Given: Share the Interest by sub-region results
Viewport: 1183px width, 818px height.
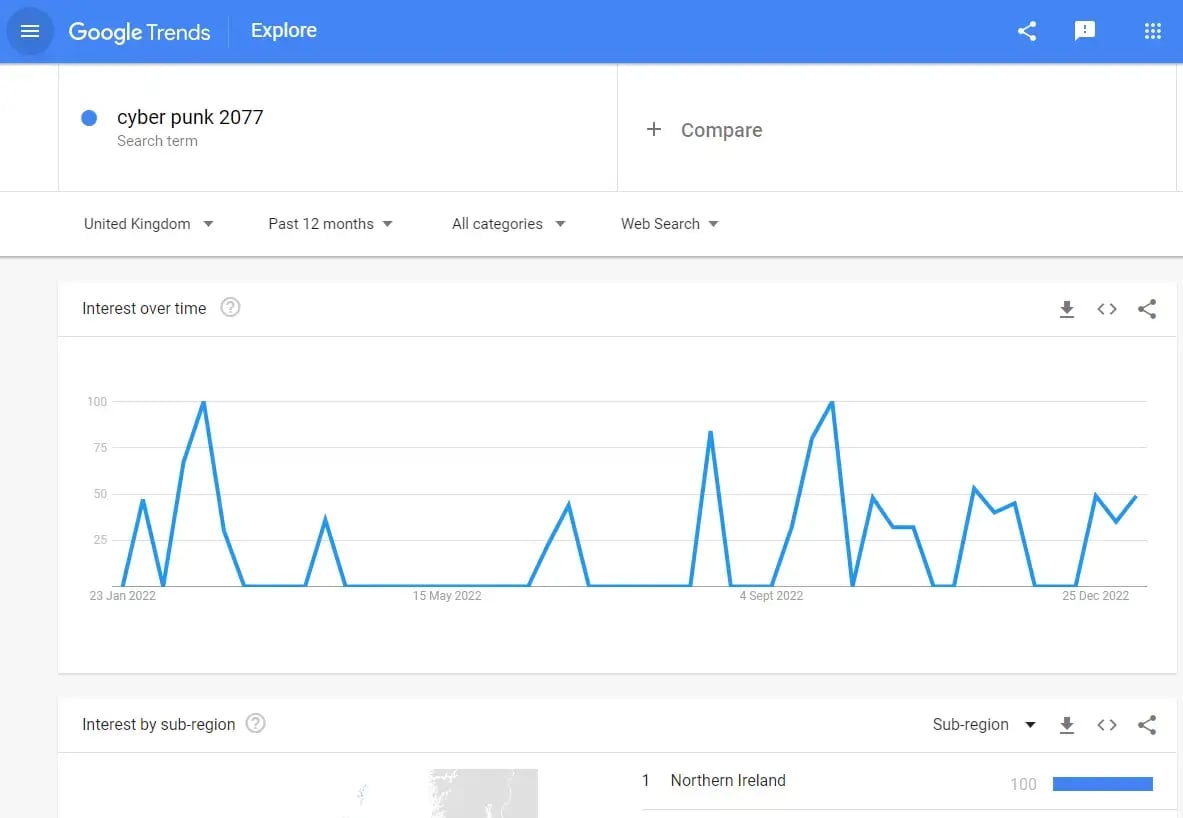Looking at the screenshot, I should [1146, 724].
